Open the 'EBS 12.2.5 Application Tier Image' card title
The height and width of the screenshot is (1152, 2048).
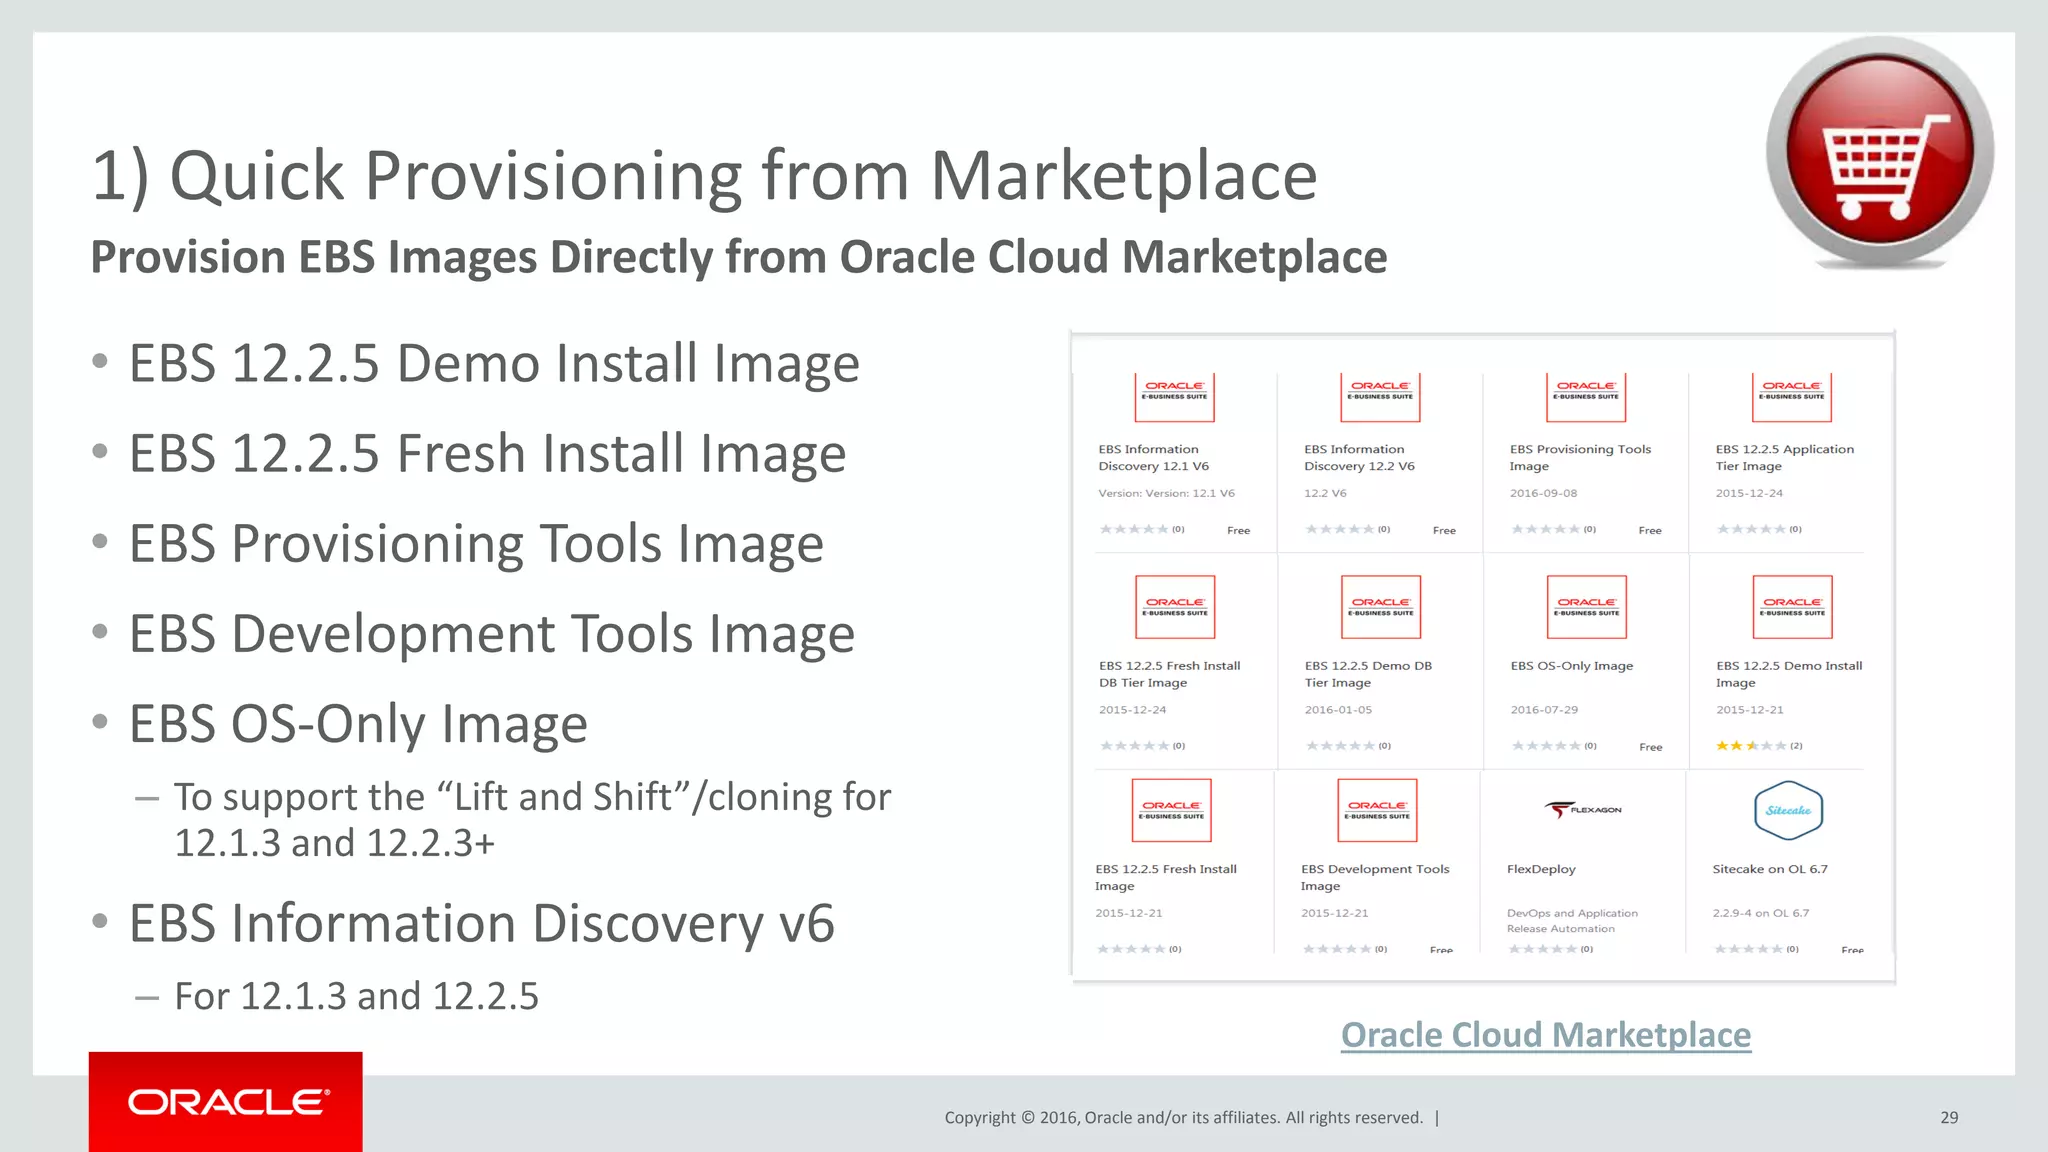[x=1785, y=458]
